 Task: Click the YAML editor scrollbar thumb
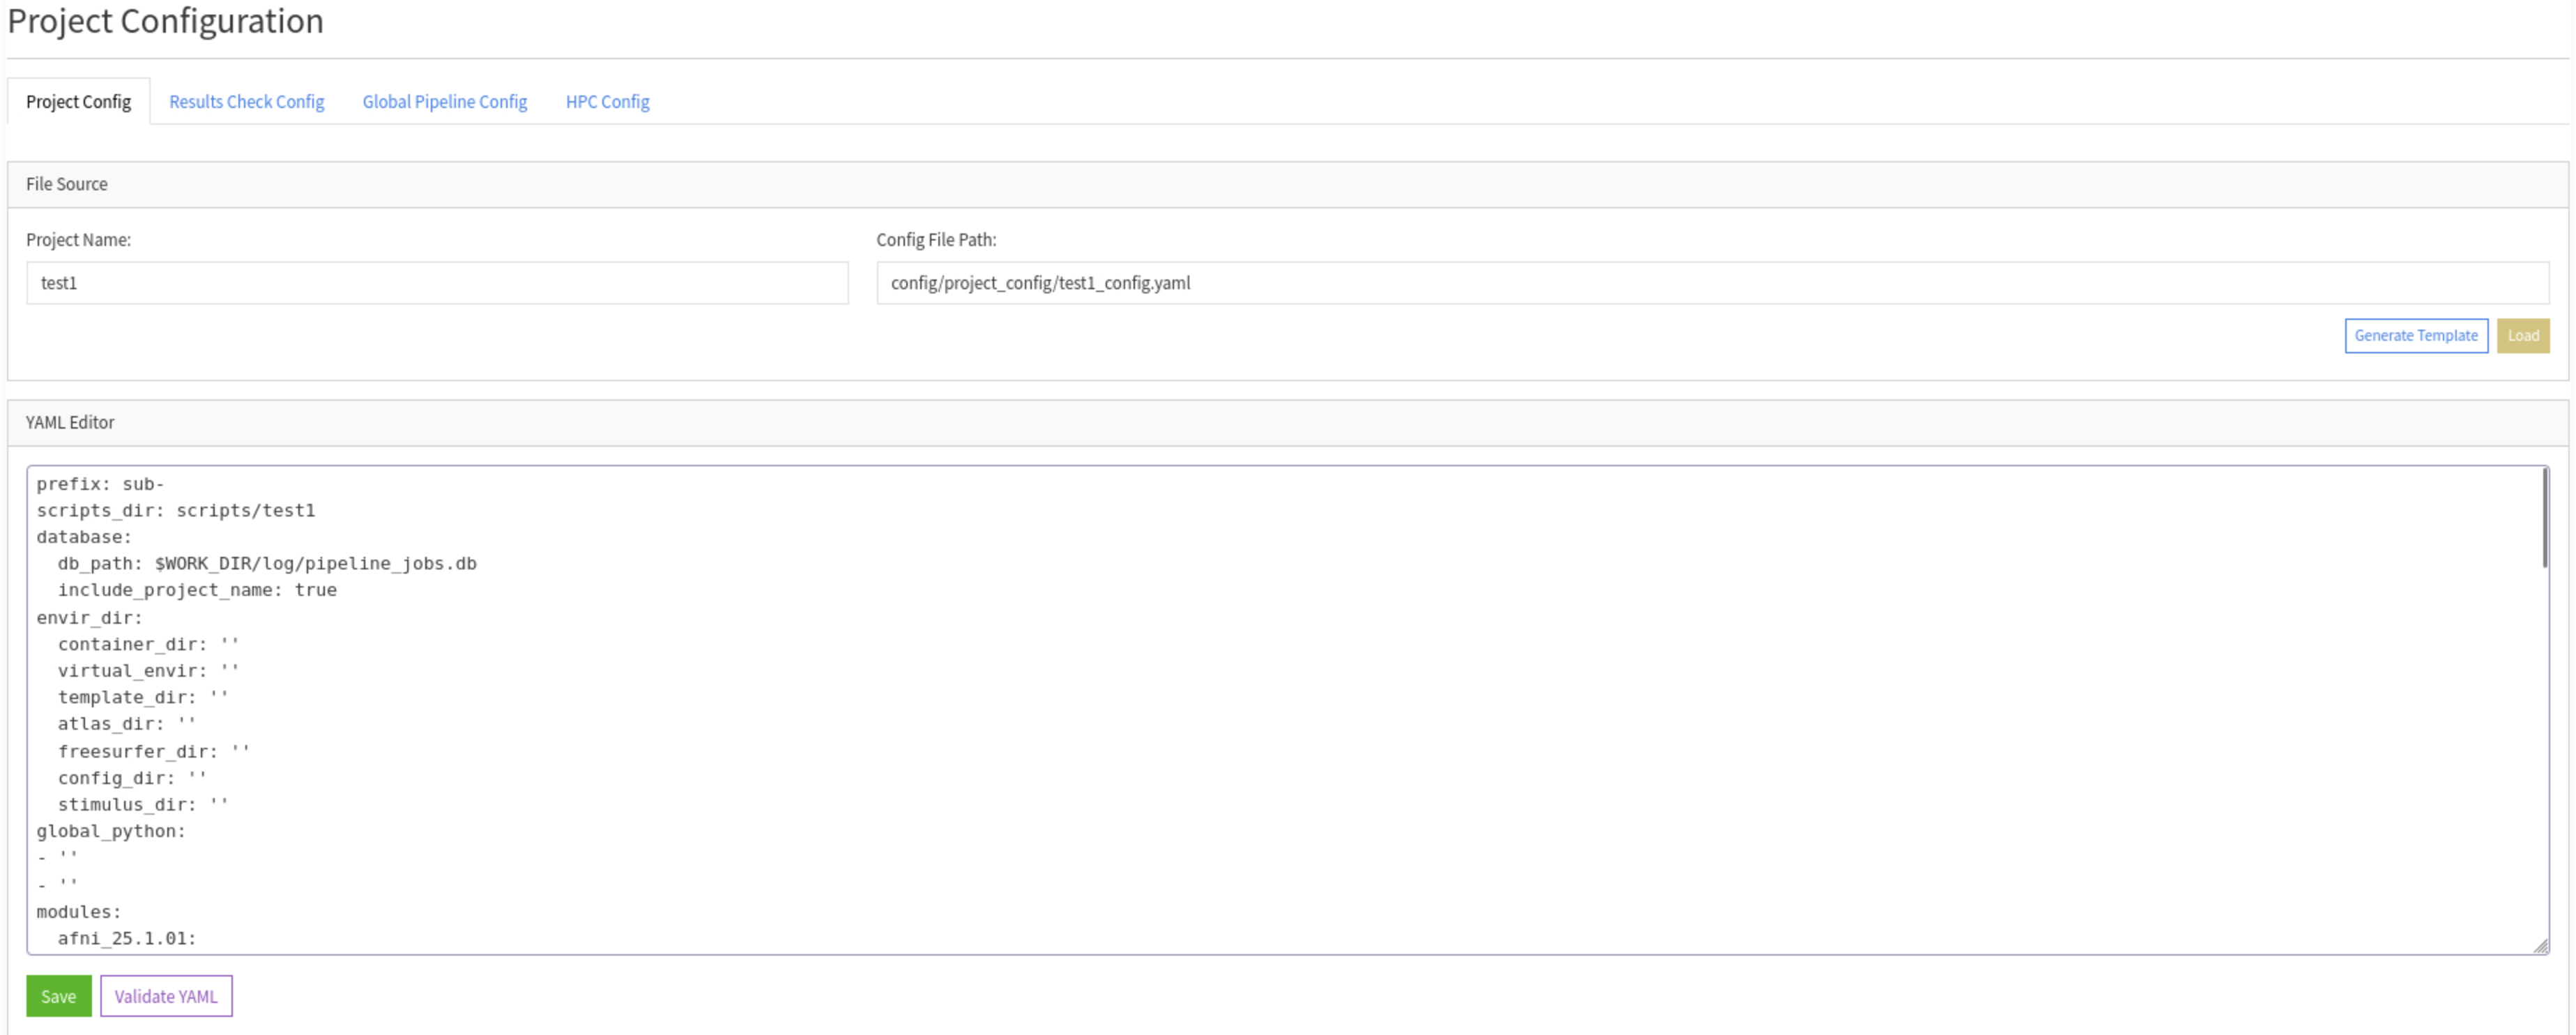pyautogui.click(x=2544, y=519)
